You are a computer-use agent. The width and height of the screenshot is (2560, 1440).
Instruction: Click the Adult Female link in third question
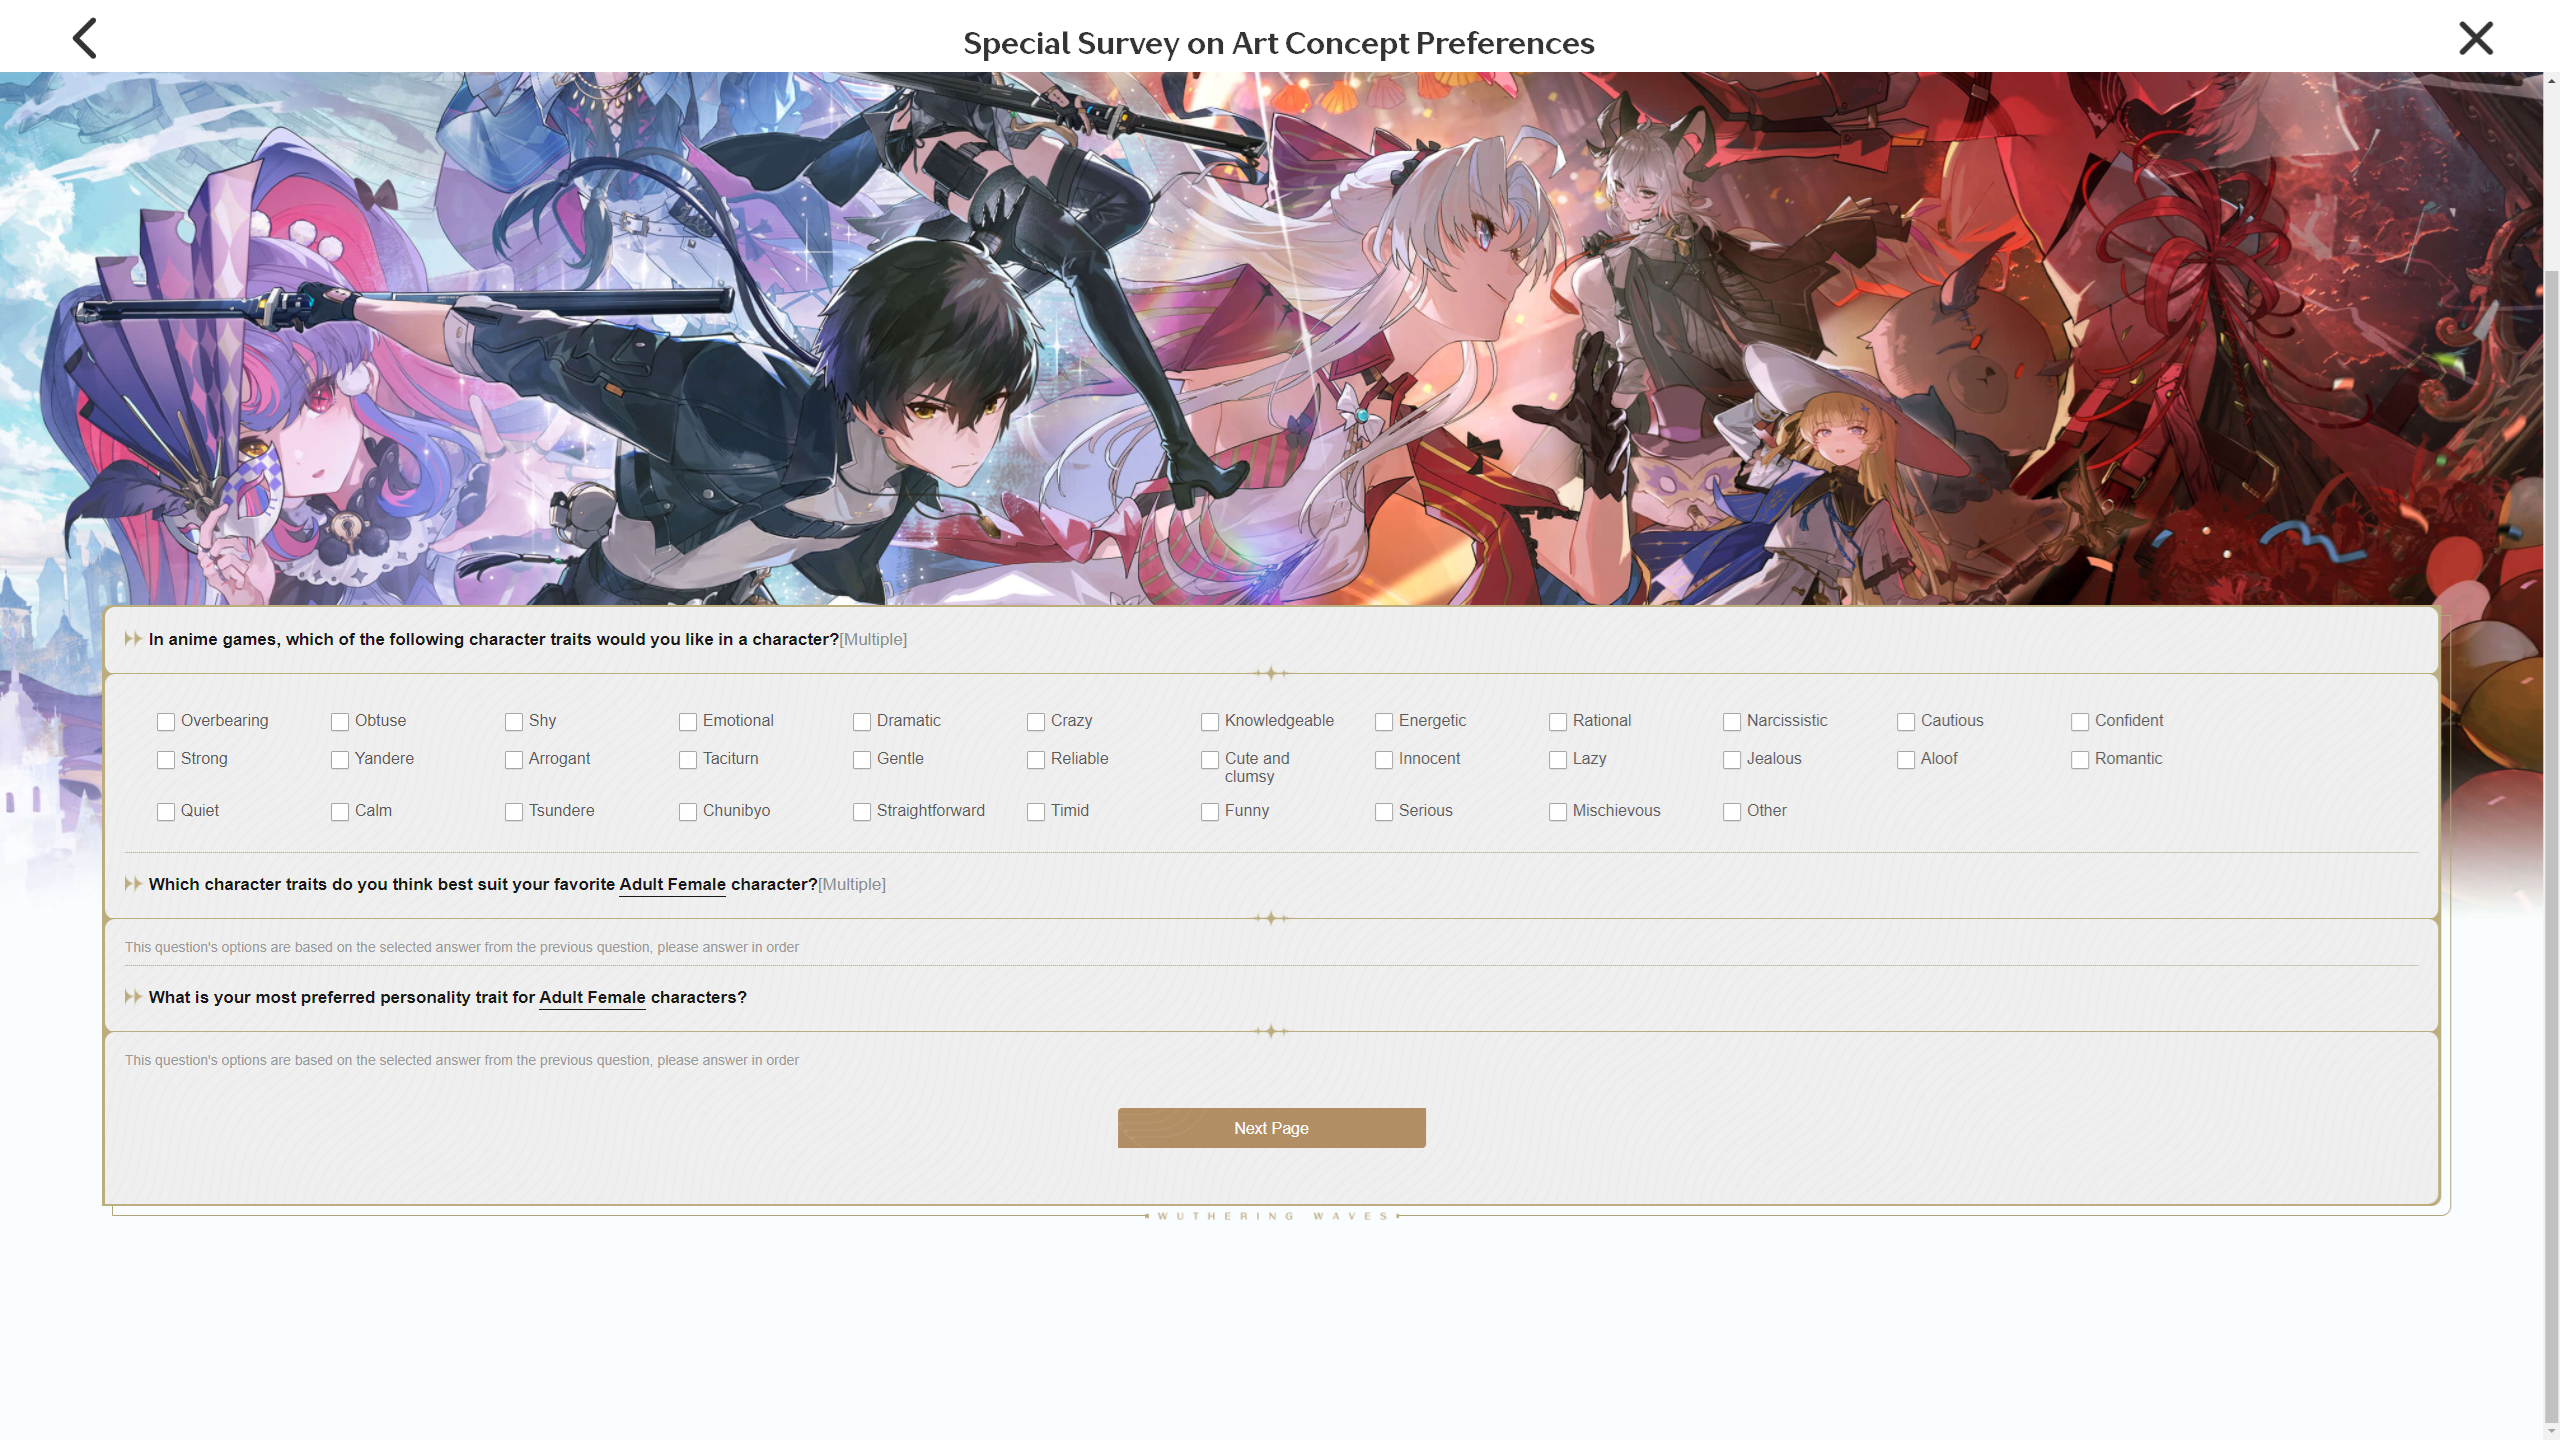(592, 998)
